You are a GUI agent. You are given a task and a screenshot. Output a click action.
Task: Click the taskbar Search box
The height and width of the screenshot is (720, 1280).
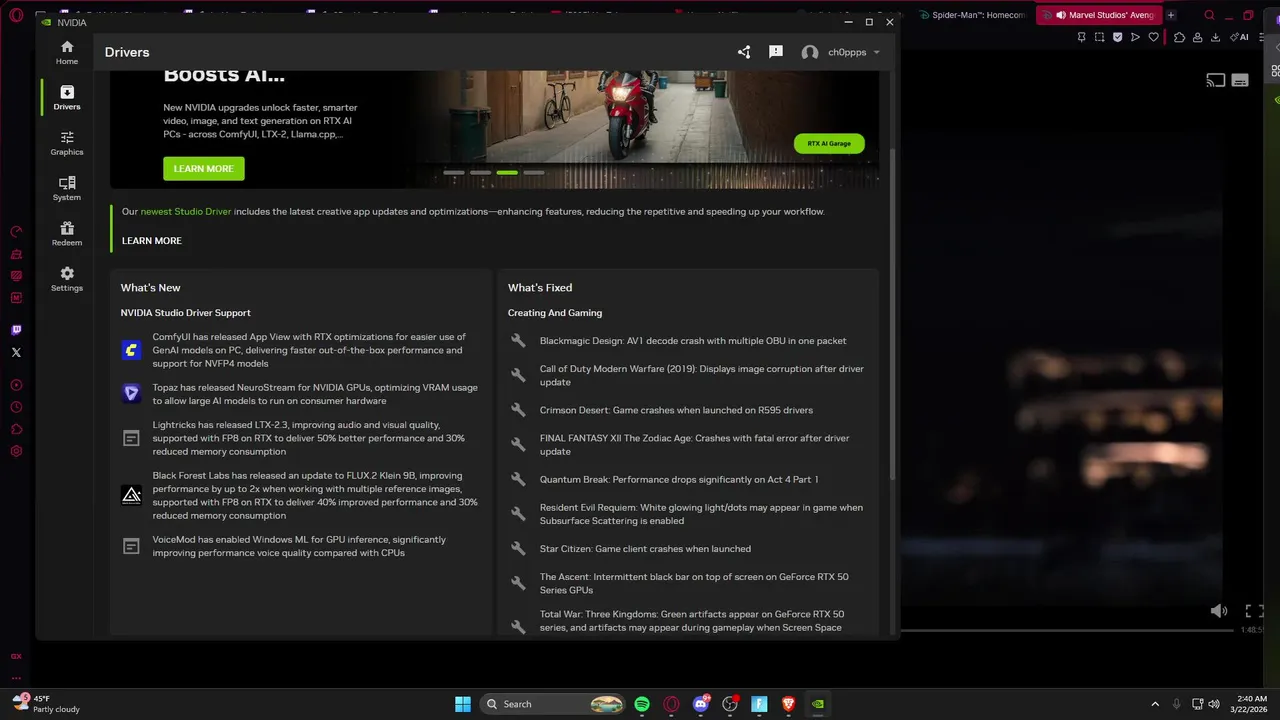coord(552,704)
